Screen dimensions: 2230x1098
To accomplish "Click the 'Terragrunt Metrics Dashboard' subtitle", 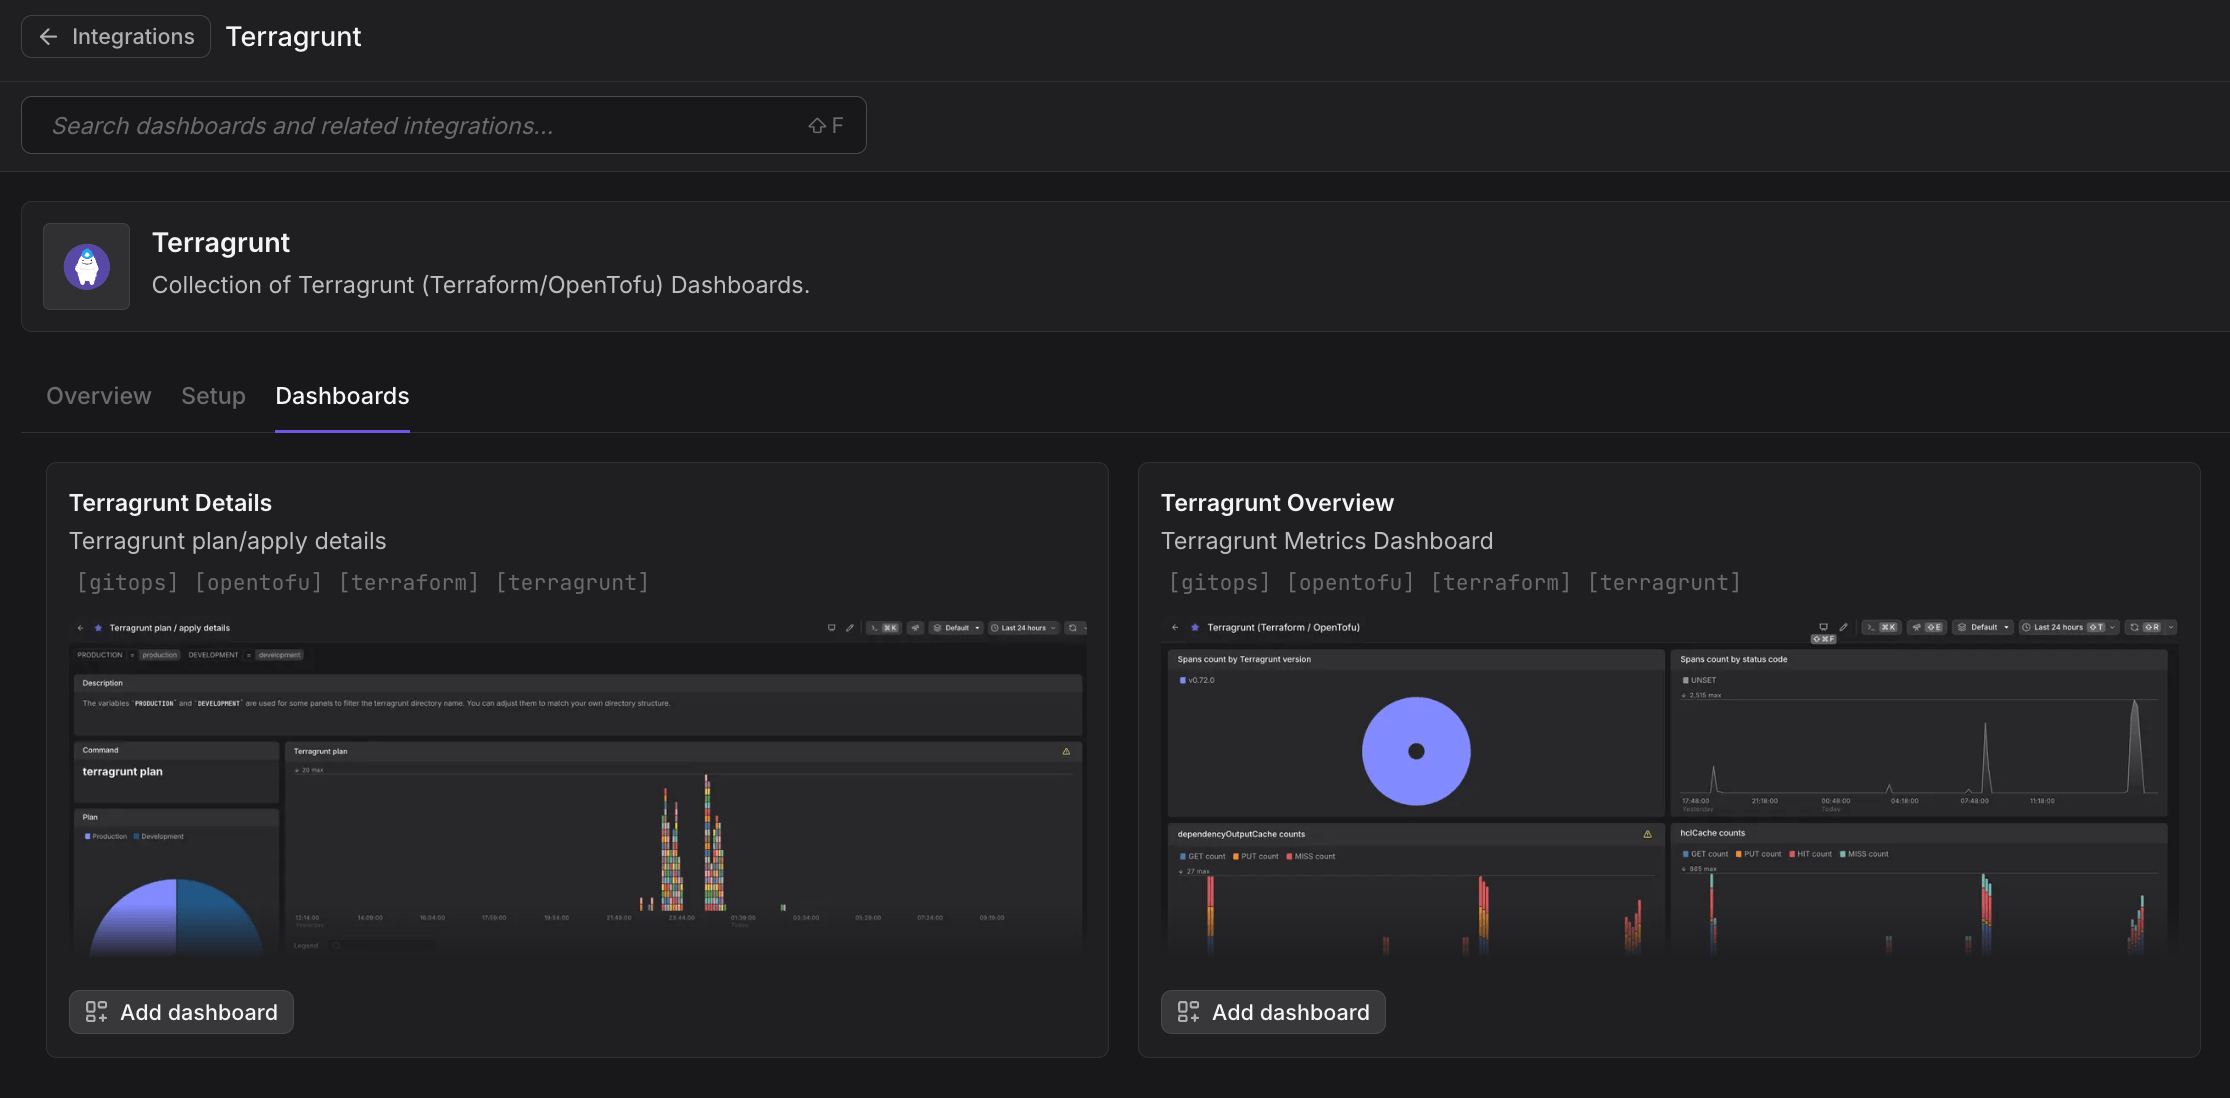I will pyautogui.click(x=1327, y=541).
